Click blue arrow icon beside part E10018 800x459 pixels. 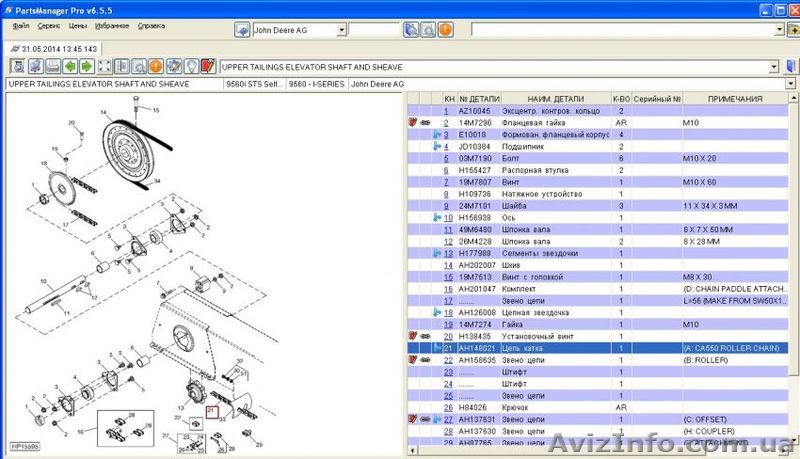[x=438, y=134]
